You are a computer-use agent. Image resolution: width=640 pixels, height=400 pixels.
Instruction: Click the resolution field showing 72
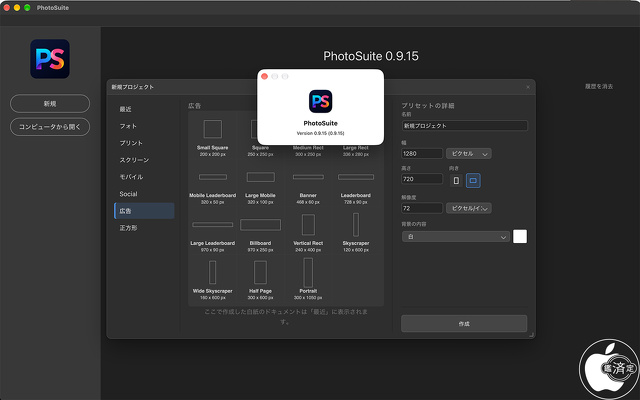pos(422,208)
